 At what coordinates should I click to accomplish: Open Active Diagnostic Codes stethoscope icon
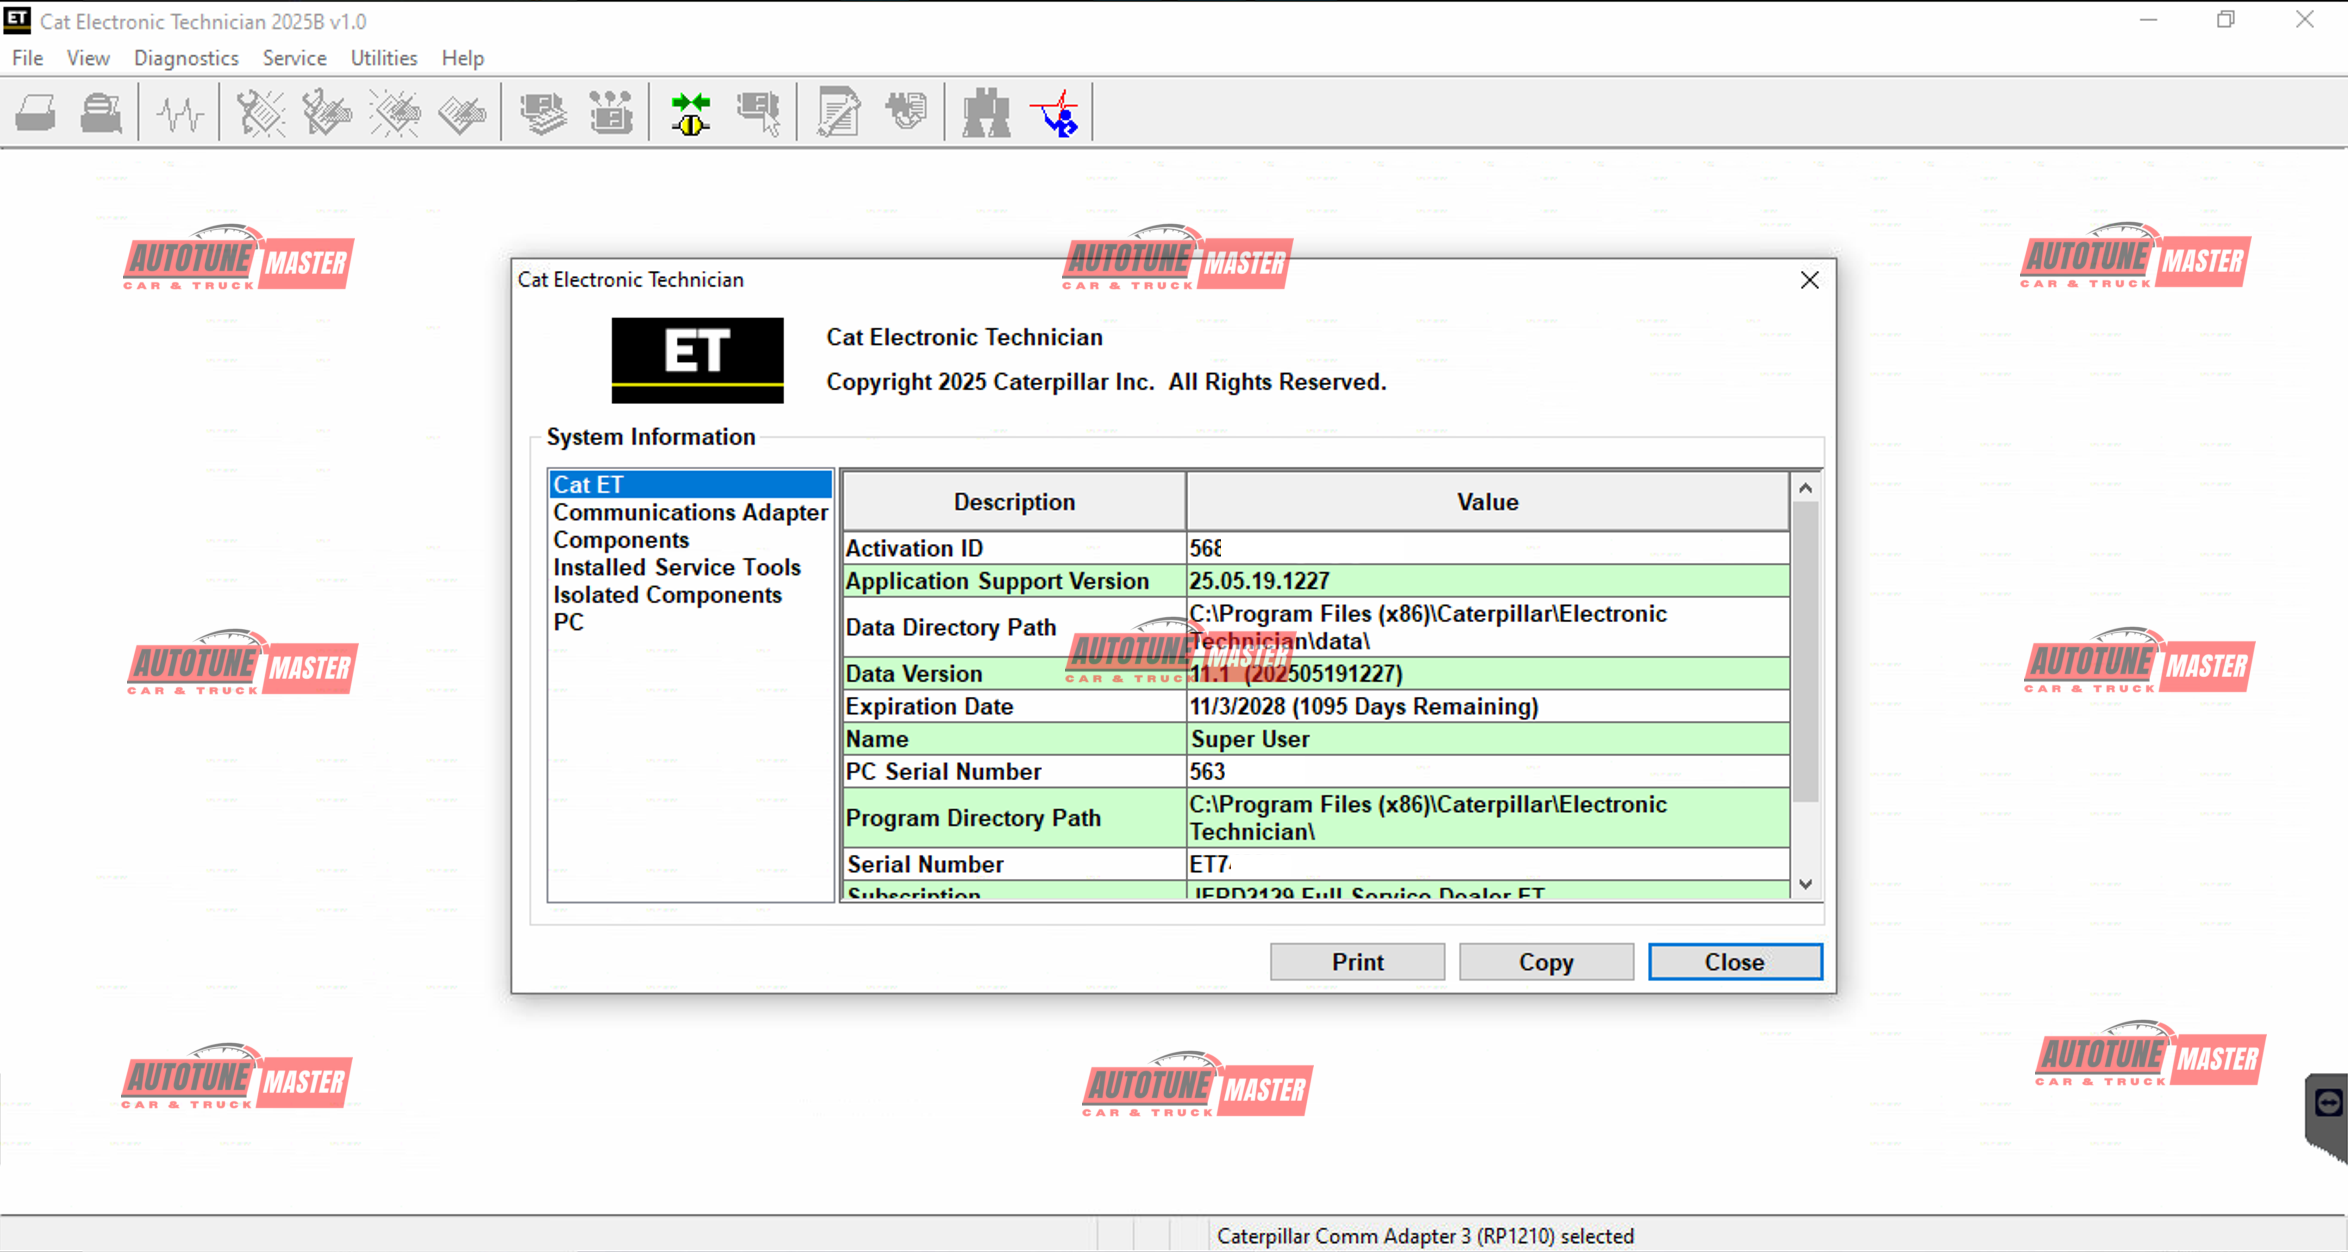260,113
